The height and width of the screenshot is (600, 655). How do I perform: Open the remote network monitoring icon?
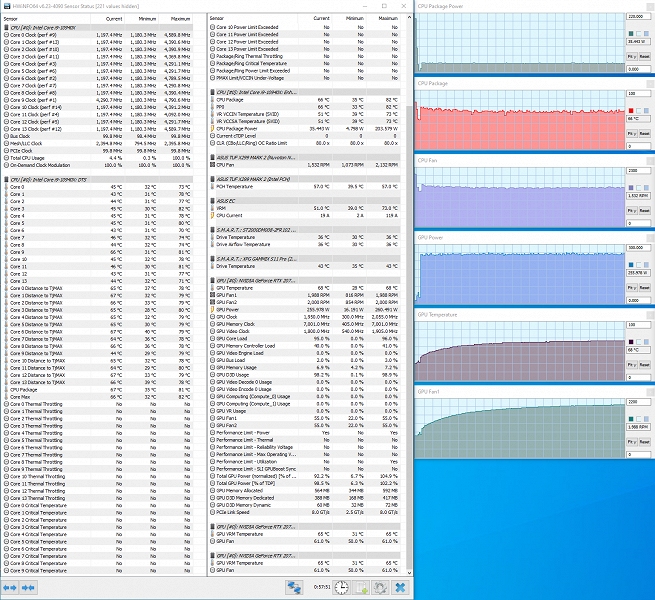click(294, 587)
